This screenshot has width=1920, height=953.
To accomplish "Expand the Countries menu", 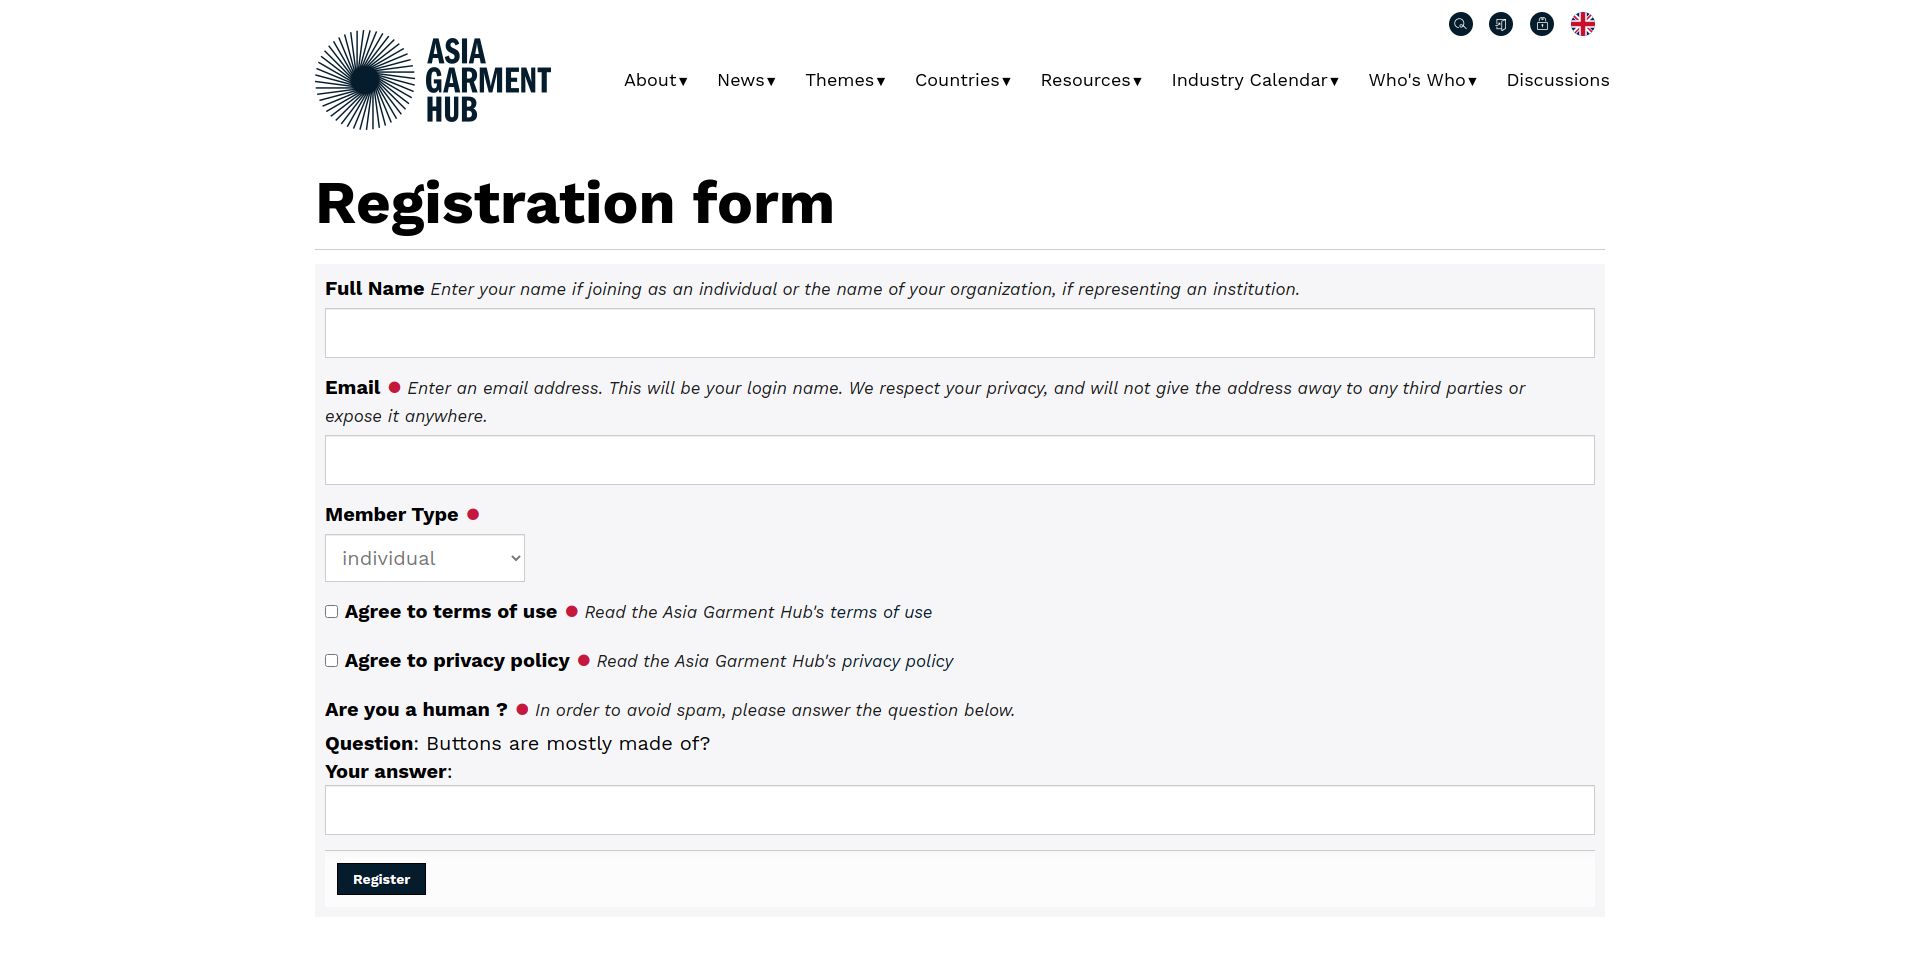I will click(962, 80).
